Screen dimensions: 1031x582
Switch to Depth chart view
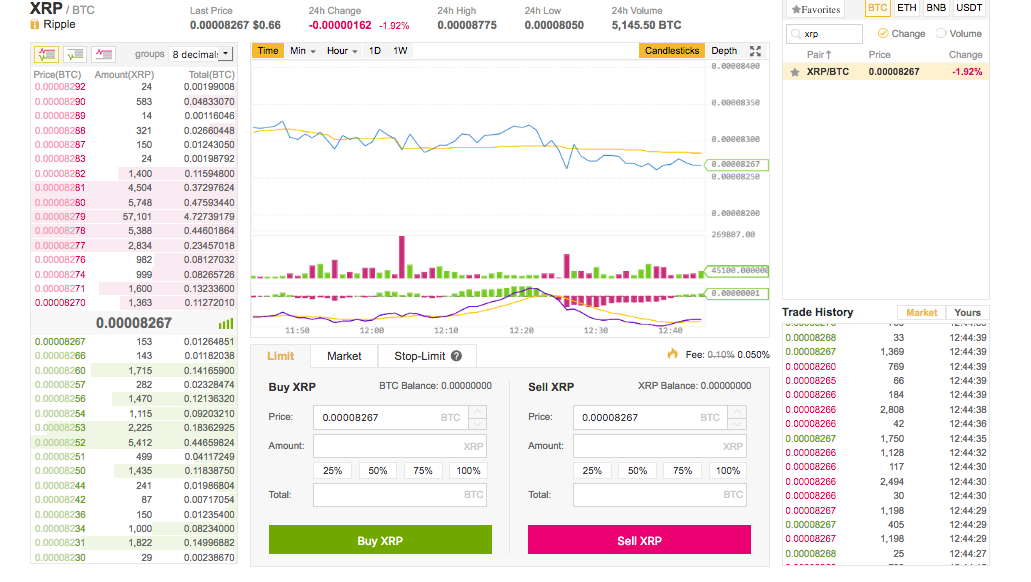[x=724, y=51]
